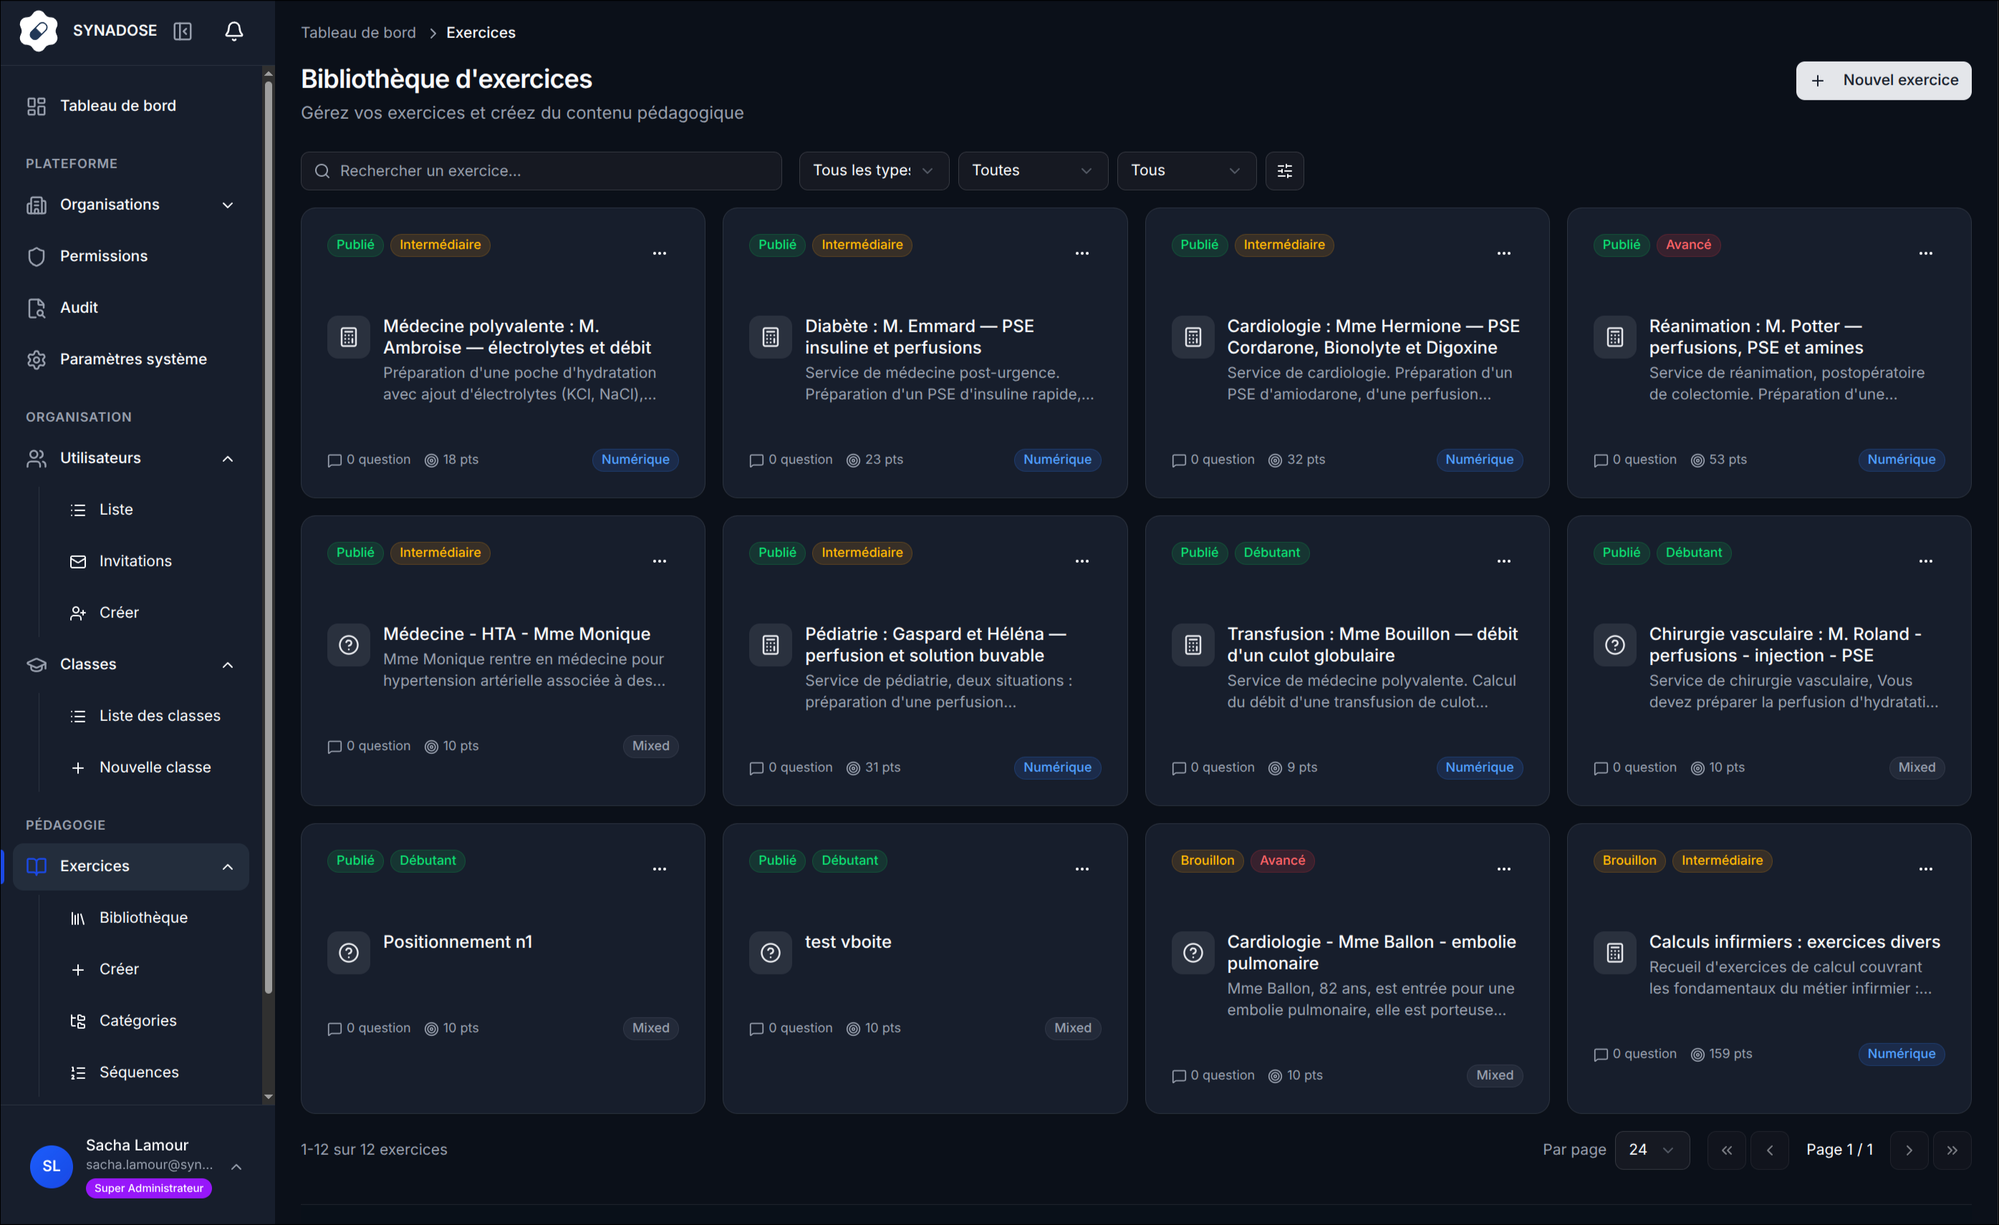1999x1225 pixels.
Task: Open the notifications bell
Action: point(234,31)
